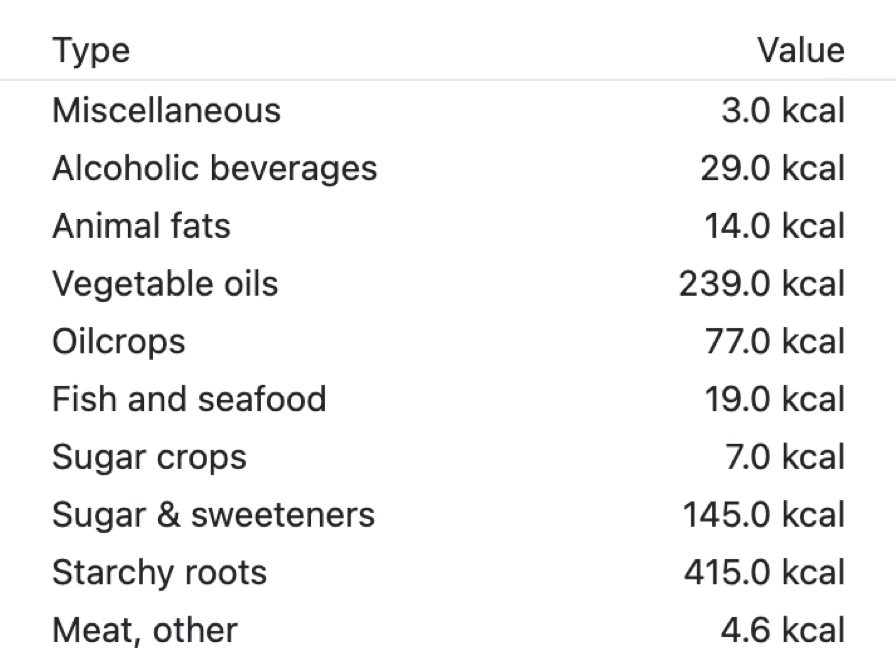Click the Animal fats type cell
Screen dimensions: 896x648
pyautogui.click(x=141, y=226)
